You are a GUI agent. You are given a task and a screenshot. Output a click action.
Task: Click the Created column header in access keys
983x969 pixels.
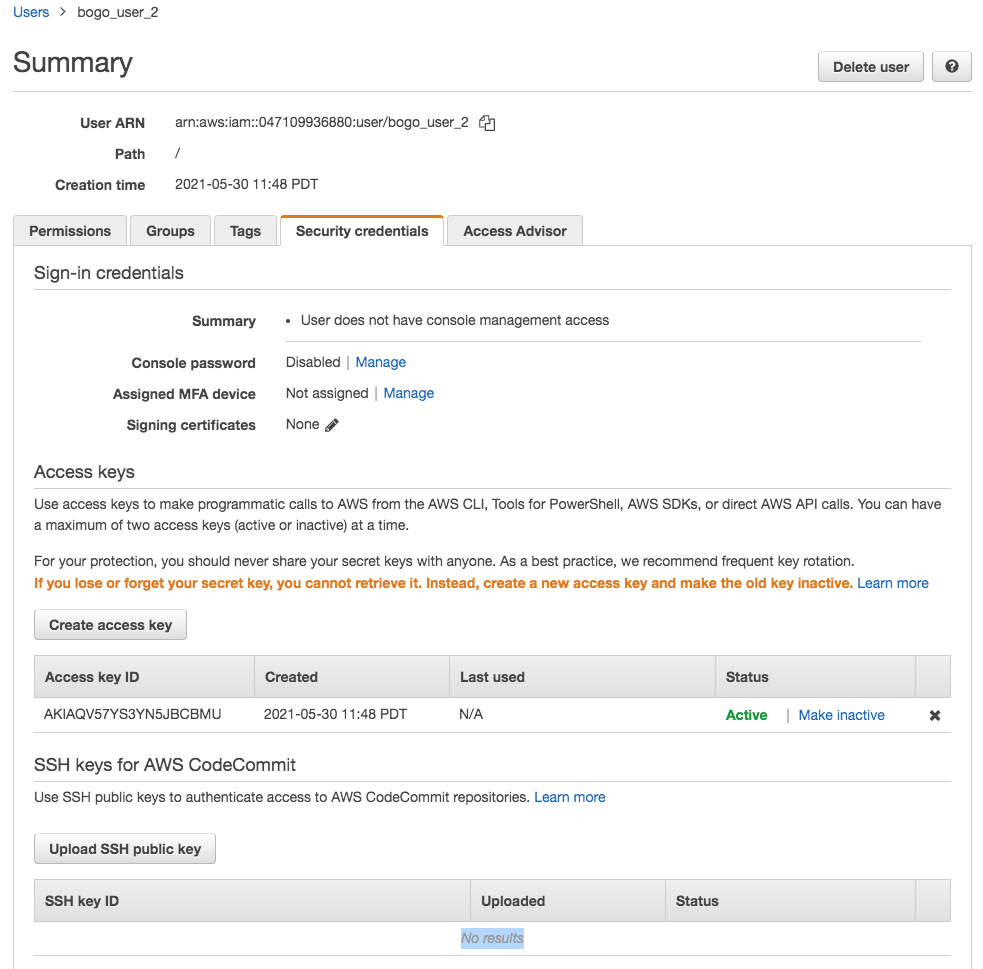(x=352, y=677)
